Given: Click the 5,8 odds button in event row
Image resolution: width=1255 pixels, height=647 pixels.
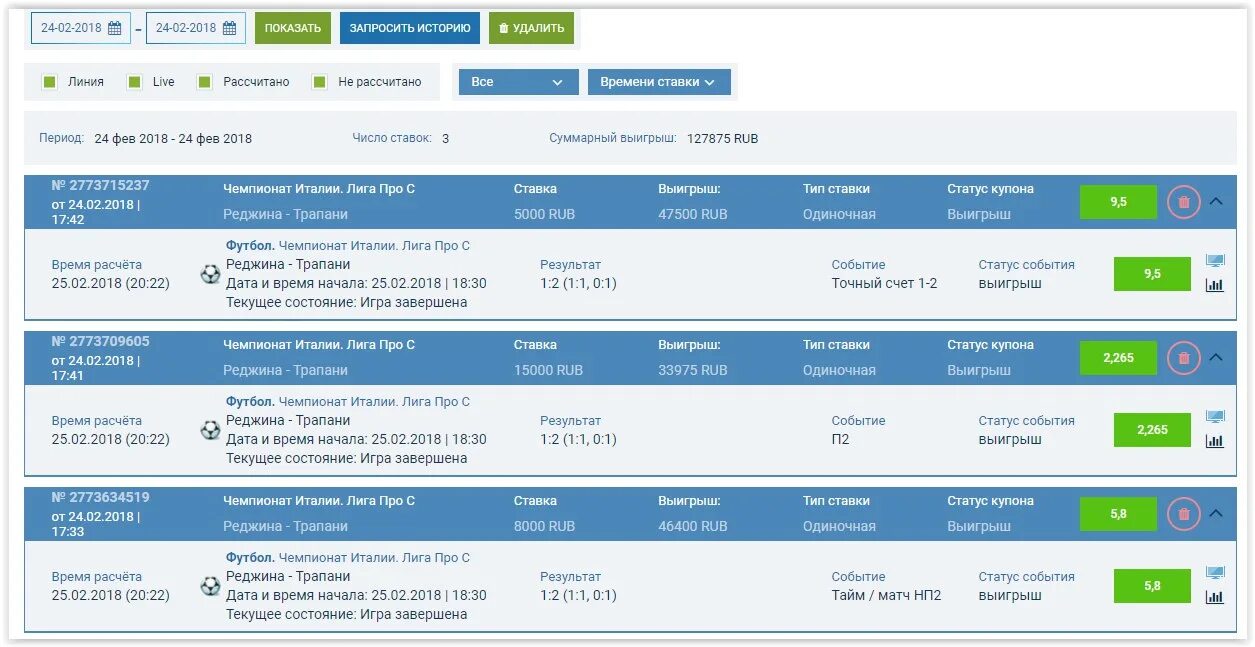Looking at the screenshot, I should [1152, 586].
